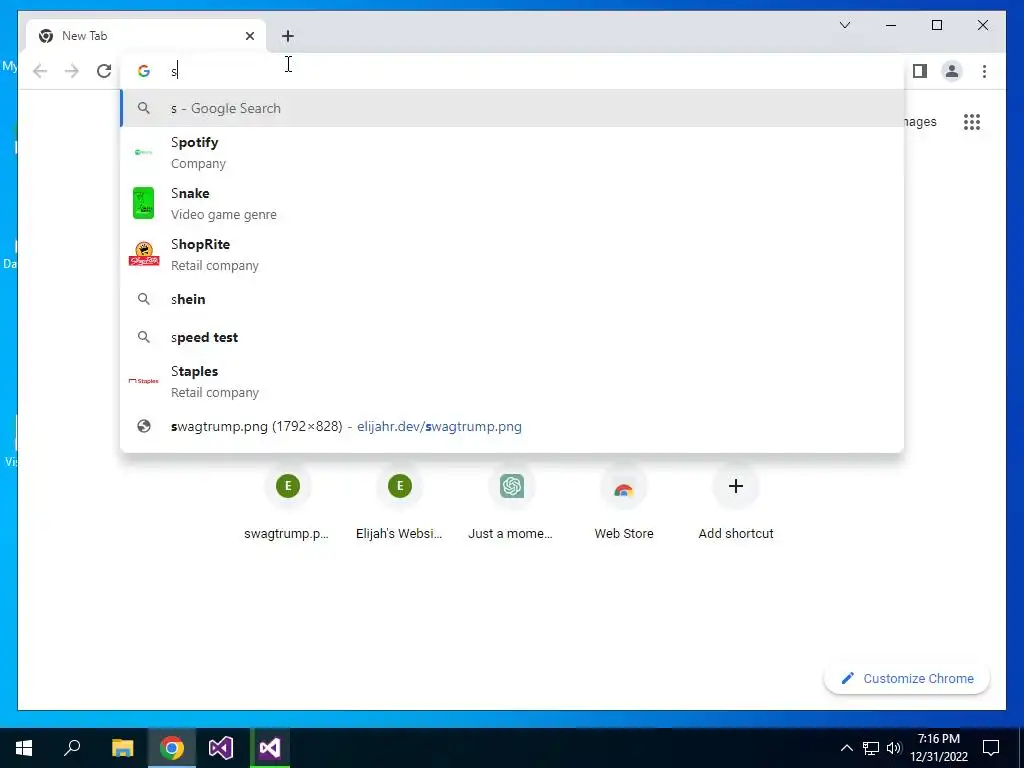
Task: Click the Add shortcut button
Action: pos(736,502)
